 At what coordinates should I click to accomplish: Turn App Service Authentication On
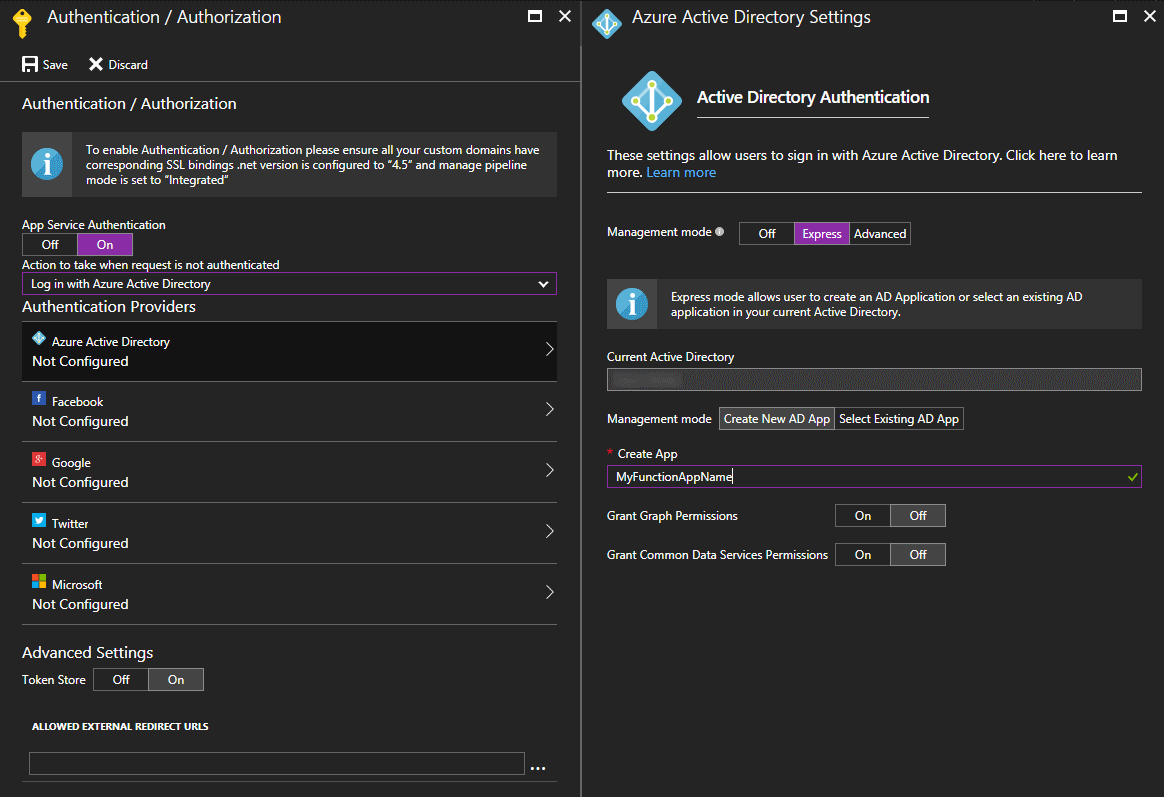(105, 245)
